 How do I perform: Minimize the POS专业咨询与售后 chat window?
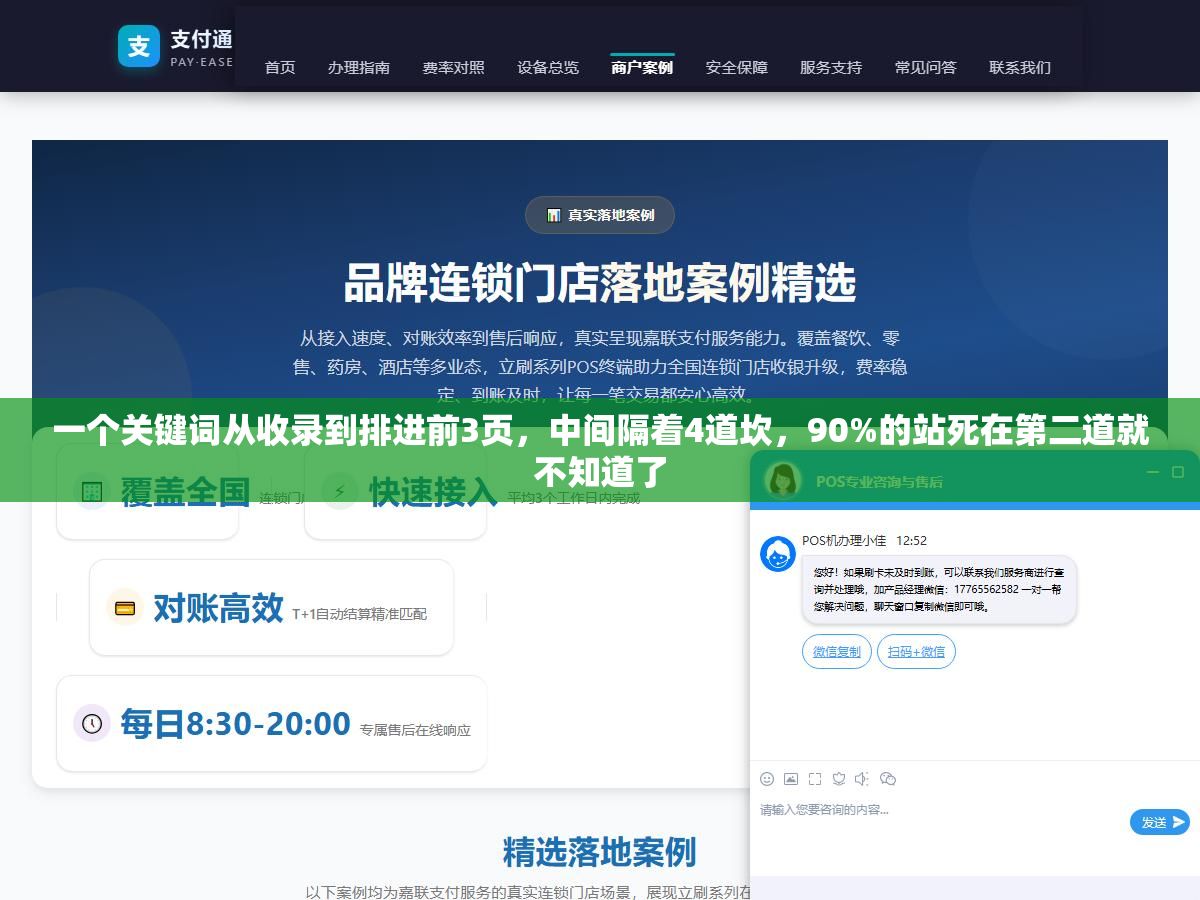pos(1152,472)
